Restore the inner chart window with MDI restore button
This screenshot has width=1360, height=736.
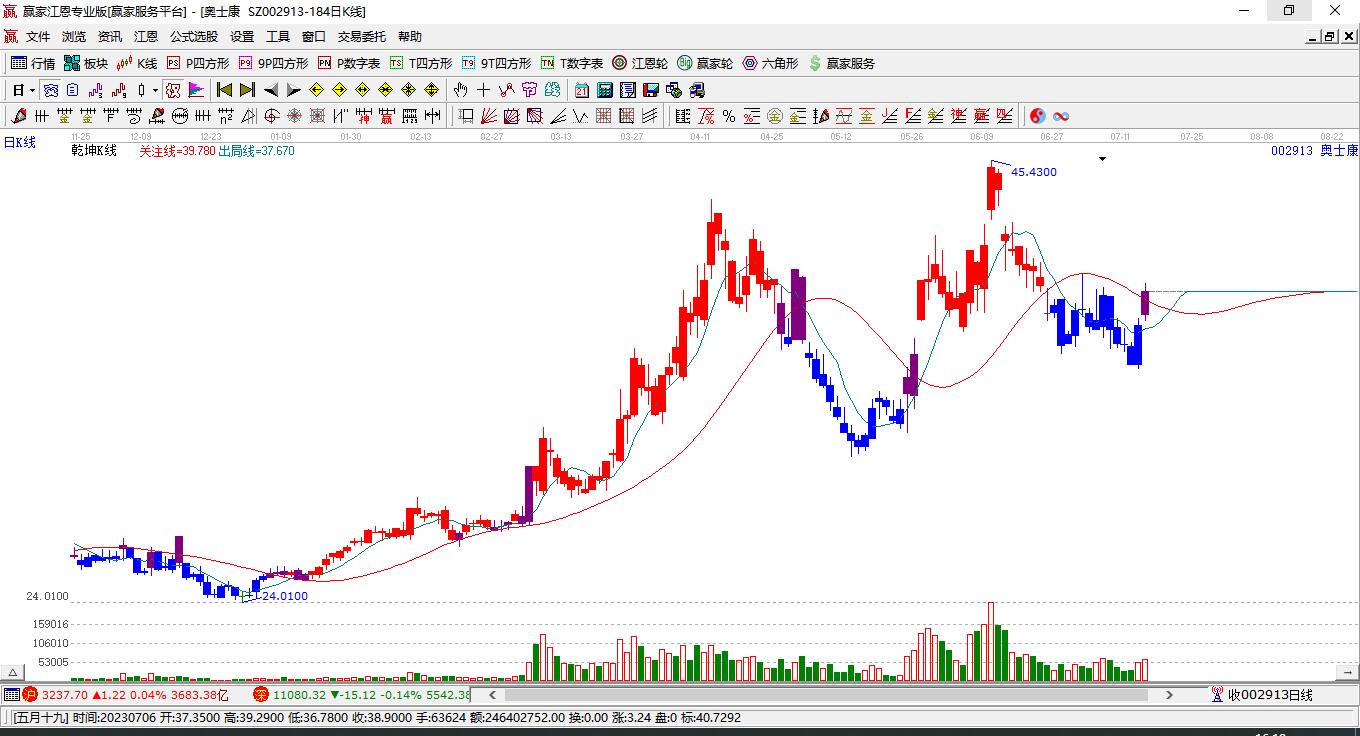coord(1330,37)
